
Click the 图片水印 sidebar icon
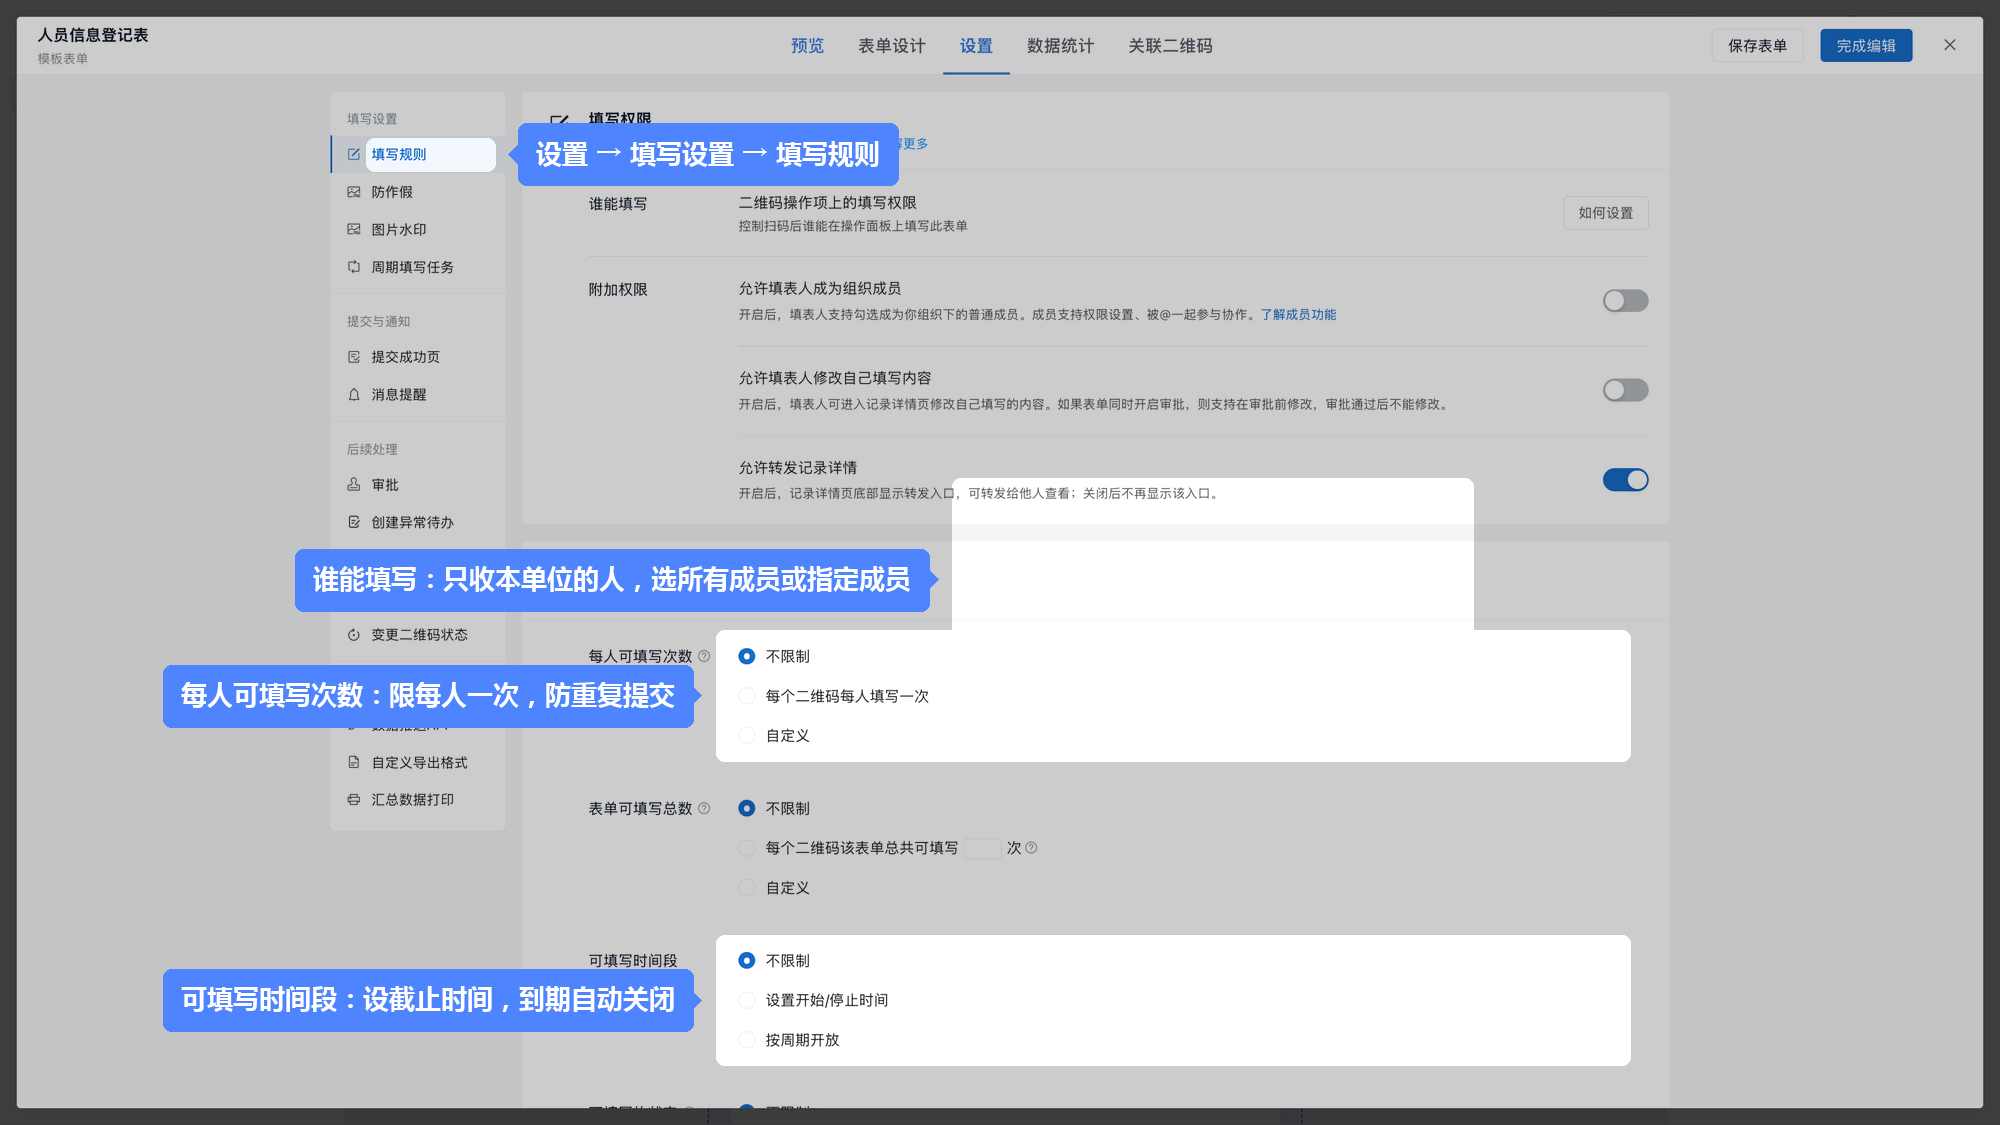tap(354, 229)
